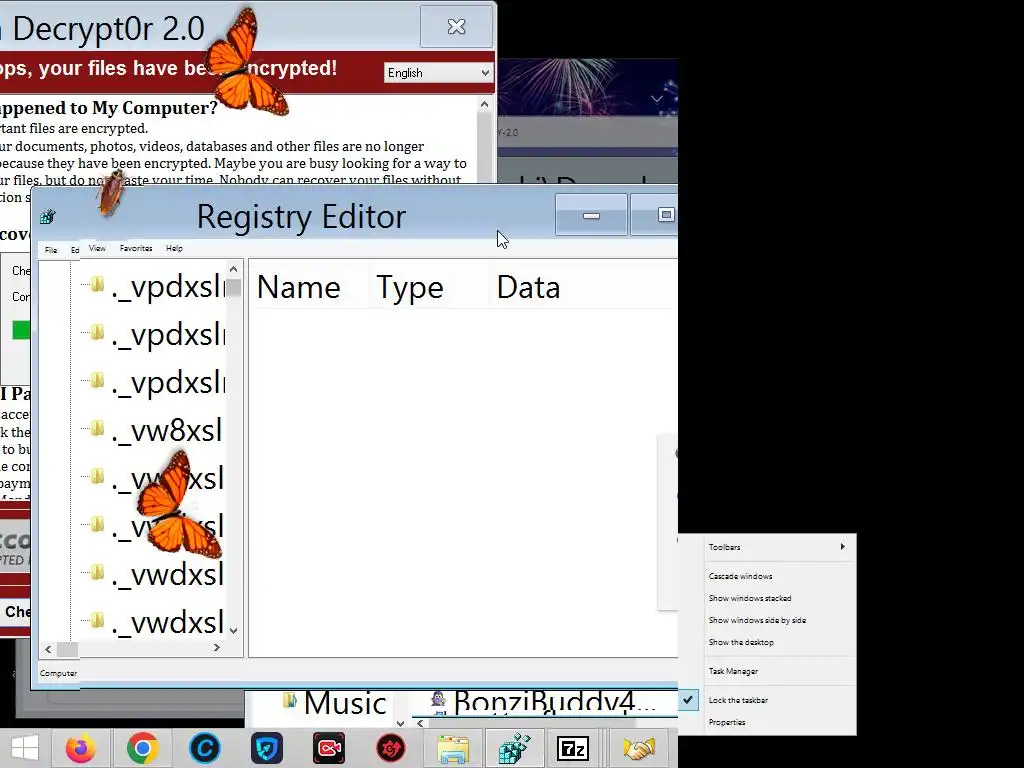Screen dimensions: 1024x768
Task: Open 7-Zip from the taskbar
Action: click(573, 748)
